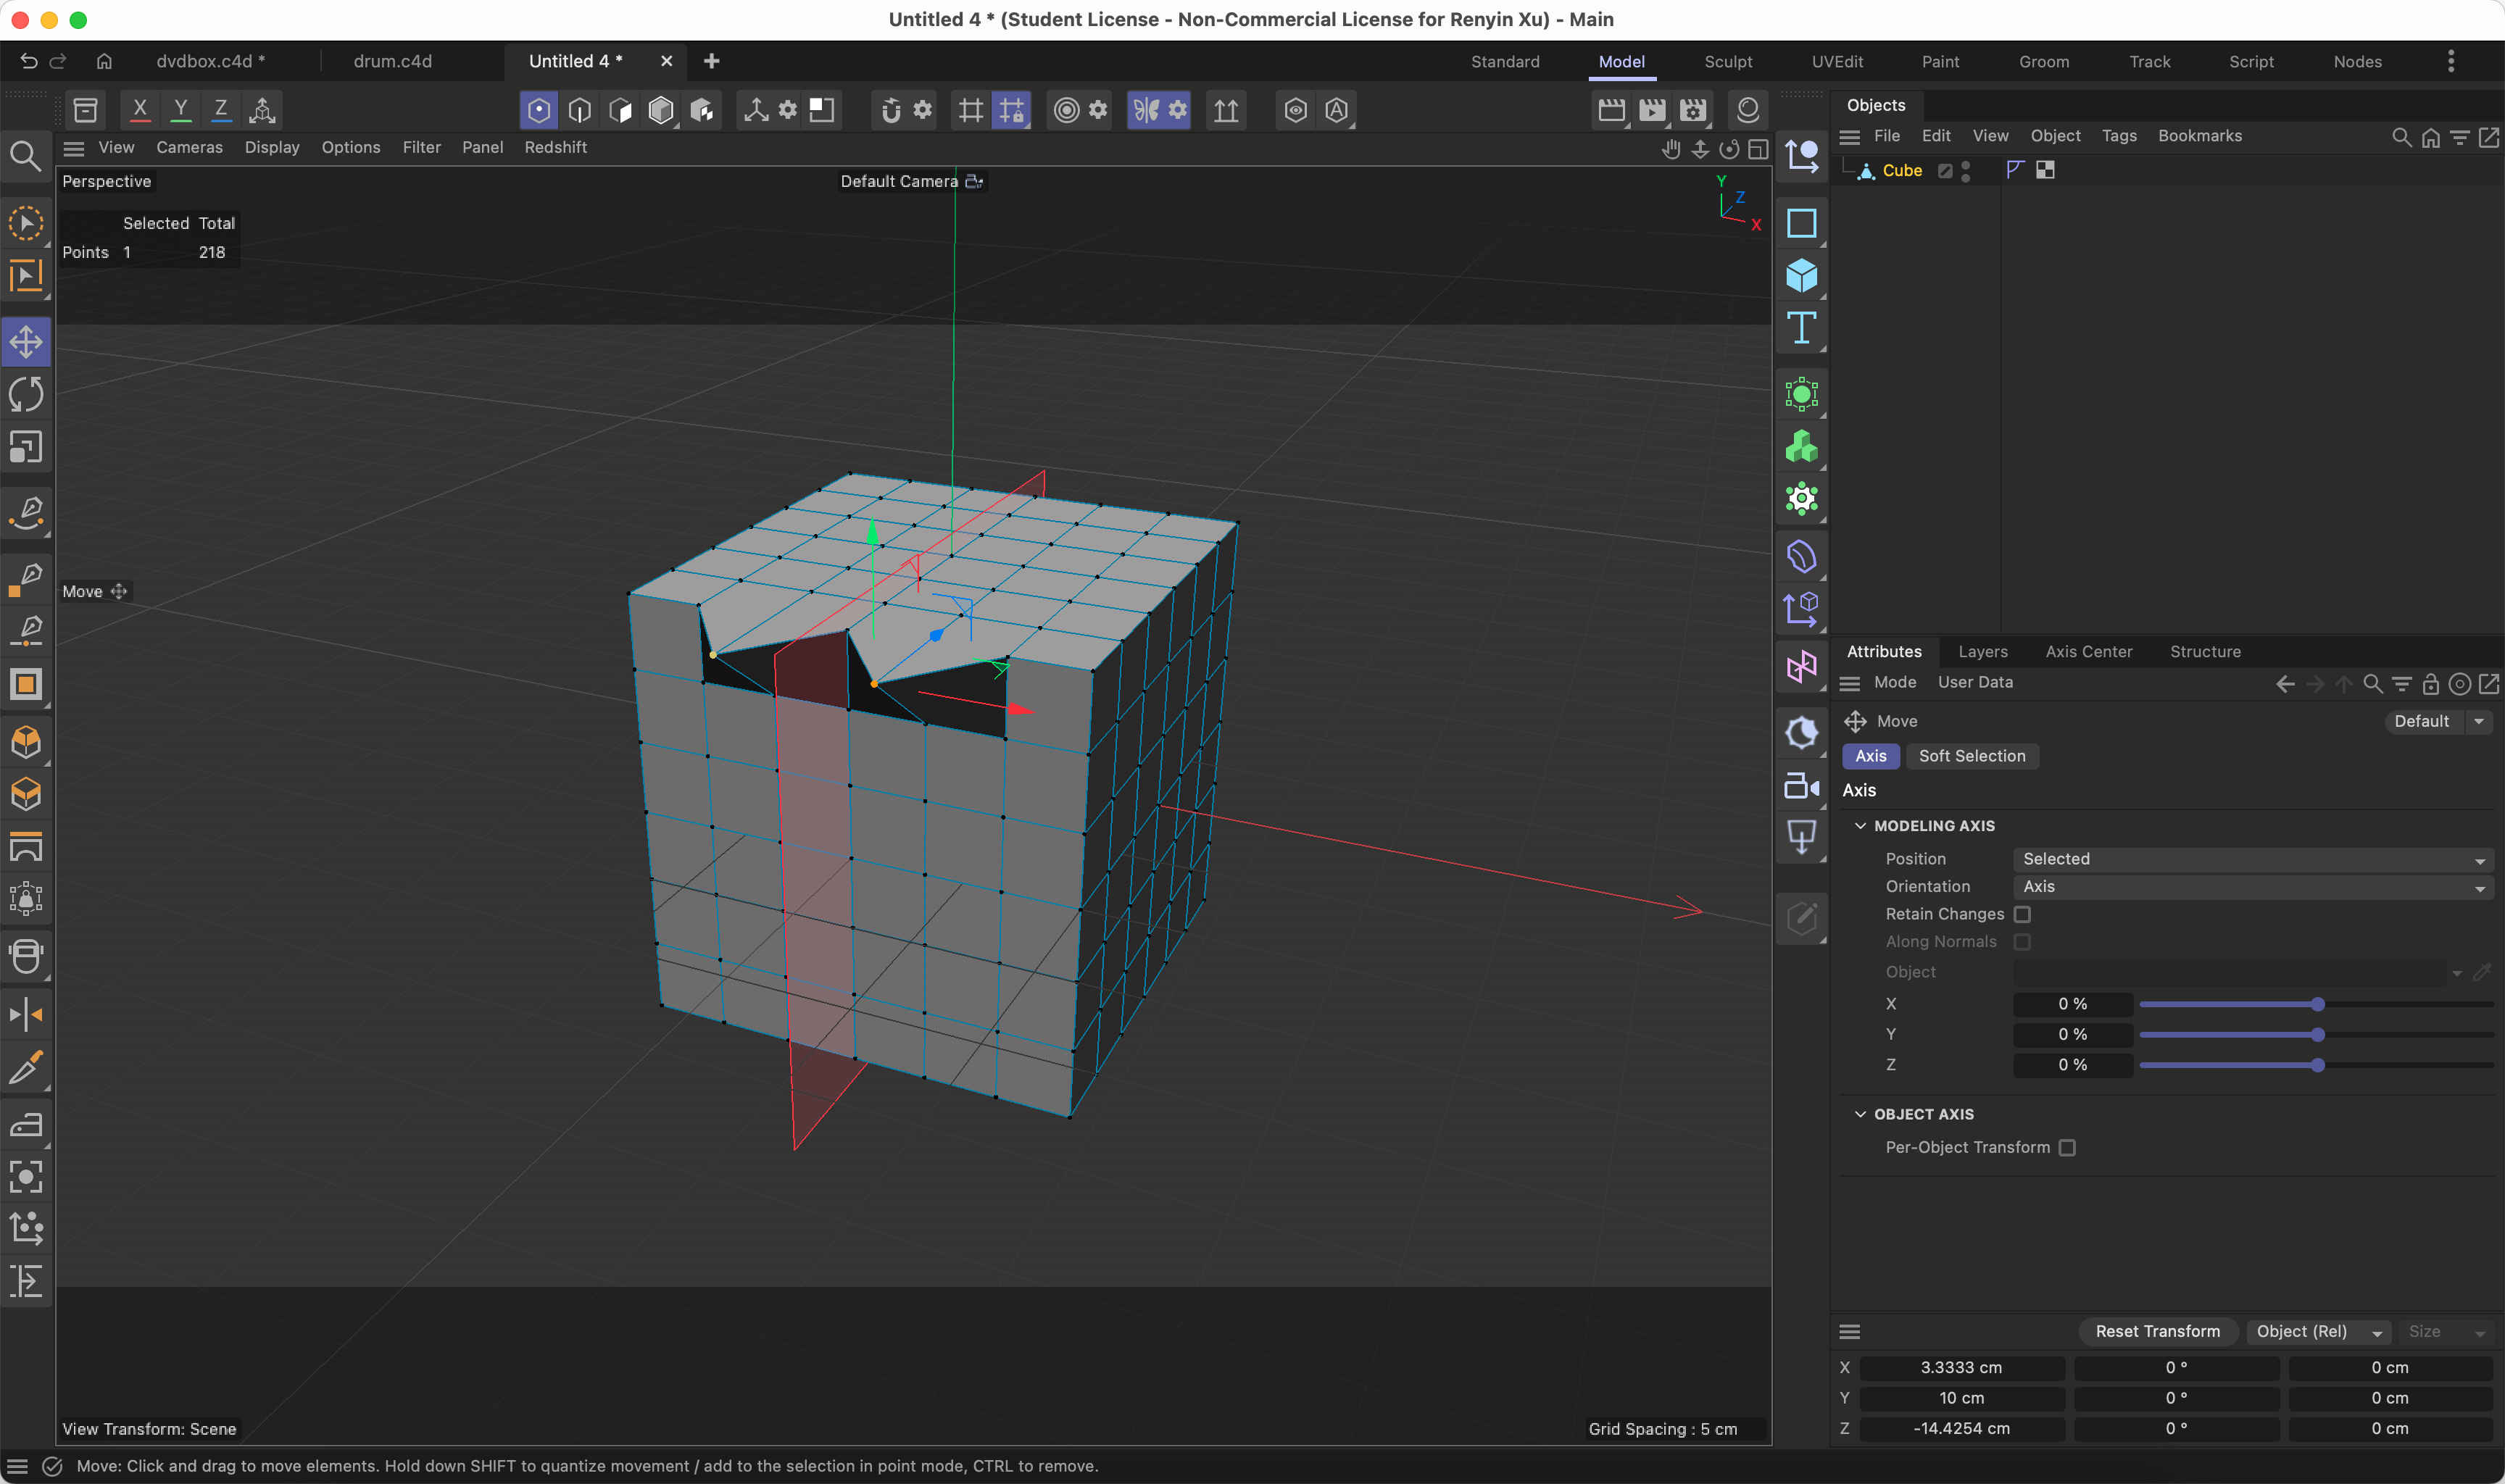
Task: Enable the Retain Changes checkbox
Action: pyautogui.click(x=2022, y=914)
